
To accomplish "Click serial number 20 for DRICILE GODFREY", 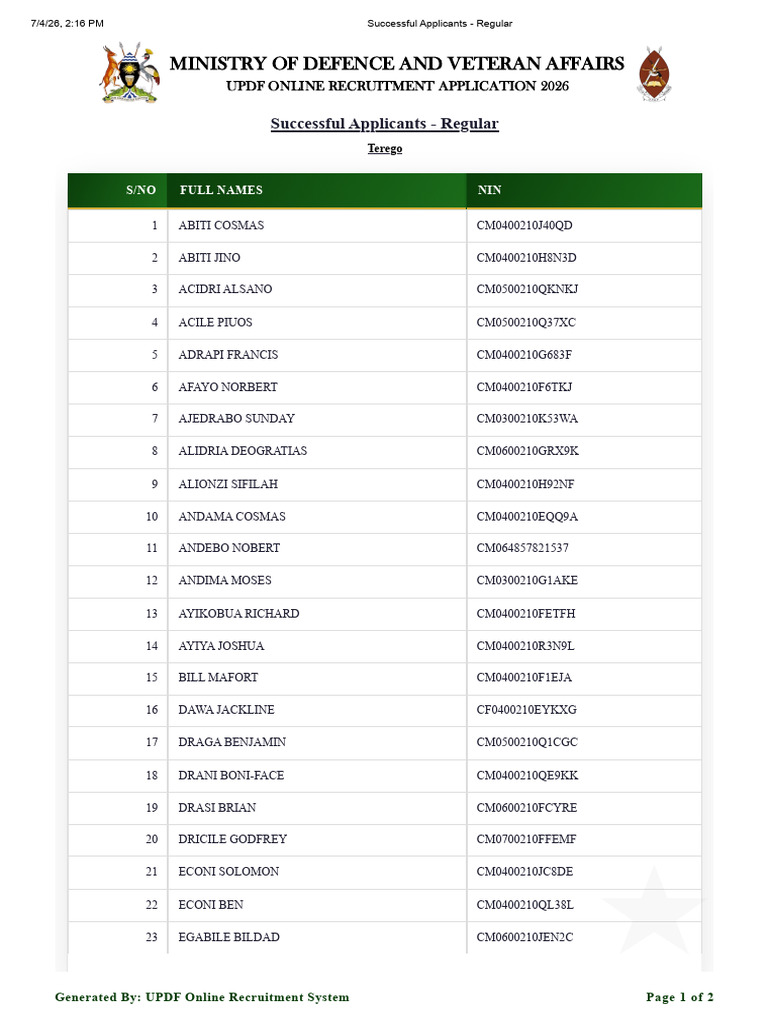I will click(x=152, y=839).
